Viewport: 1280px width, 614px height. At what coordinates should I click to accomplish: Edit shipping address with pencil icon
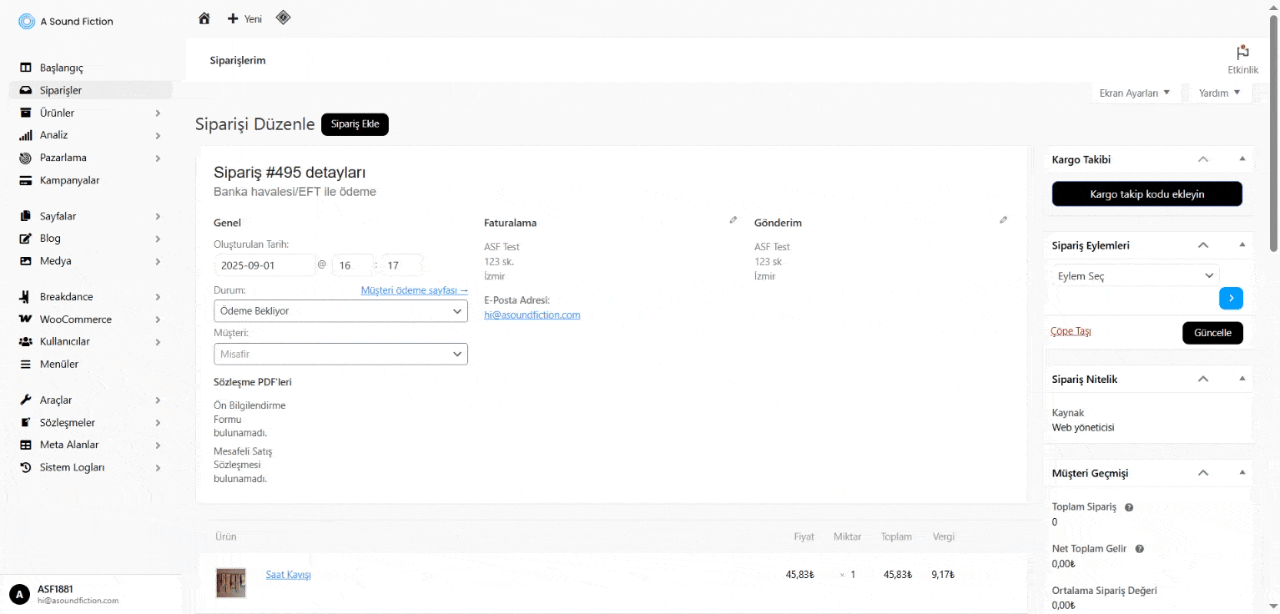[x=1003, y=220]
